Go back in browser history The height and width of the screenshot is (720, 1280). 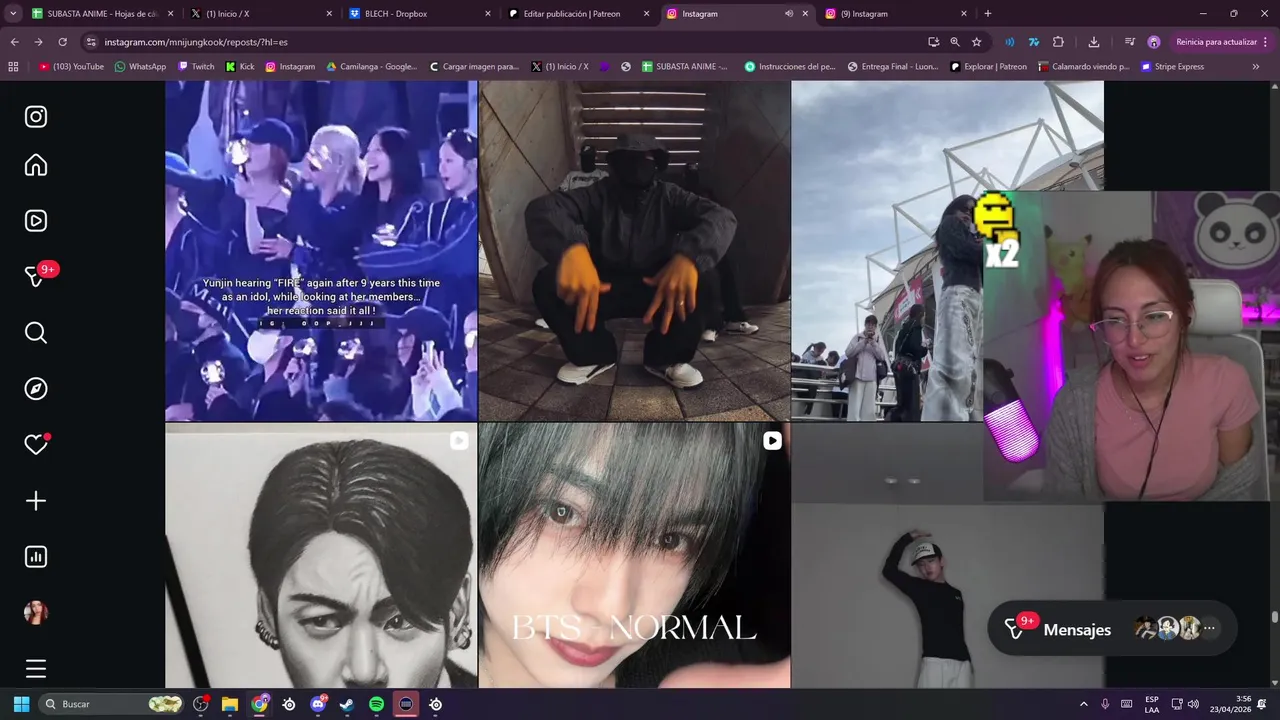[14, 42]
